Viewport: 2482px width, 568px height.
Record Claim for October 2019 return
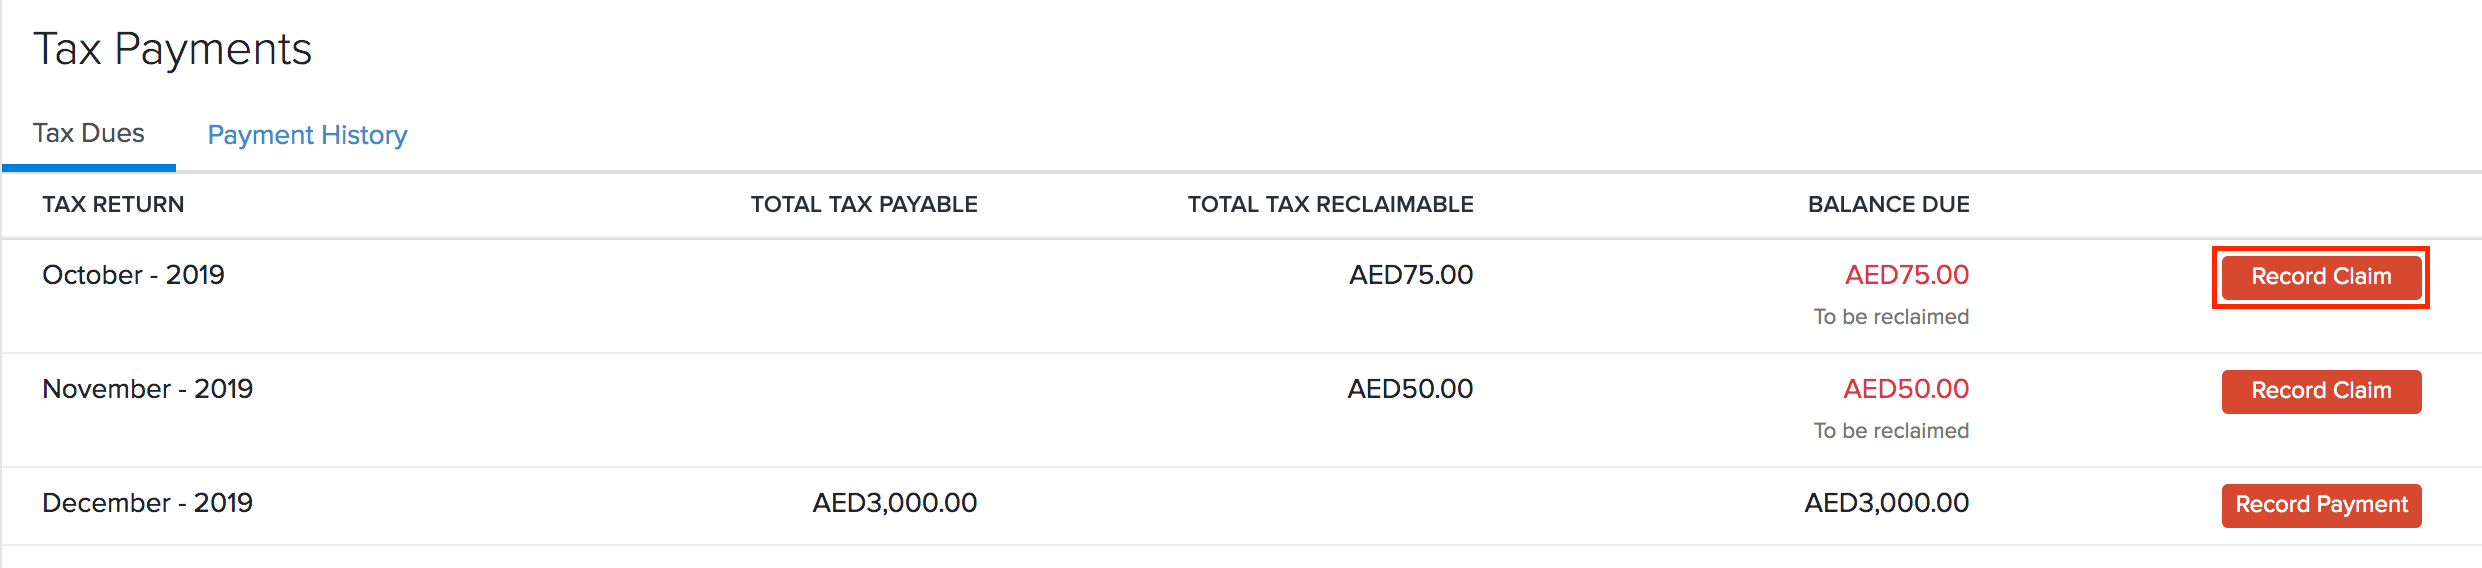[x=2320, y=277]
